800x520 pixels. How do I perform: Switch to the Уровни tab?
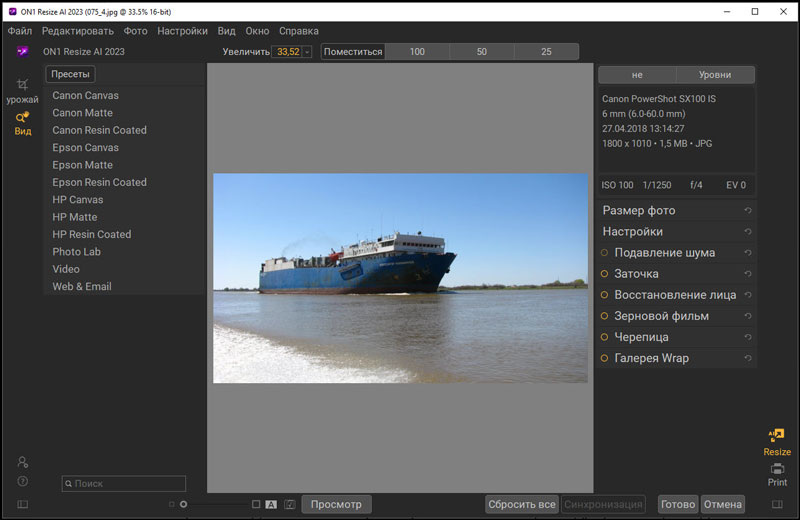tap(715, 75)
